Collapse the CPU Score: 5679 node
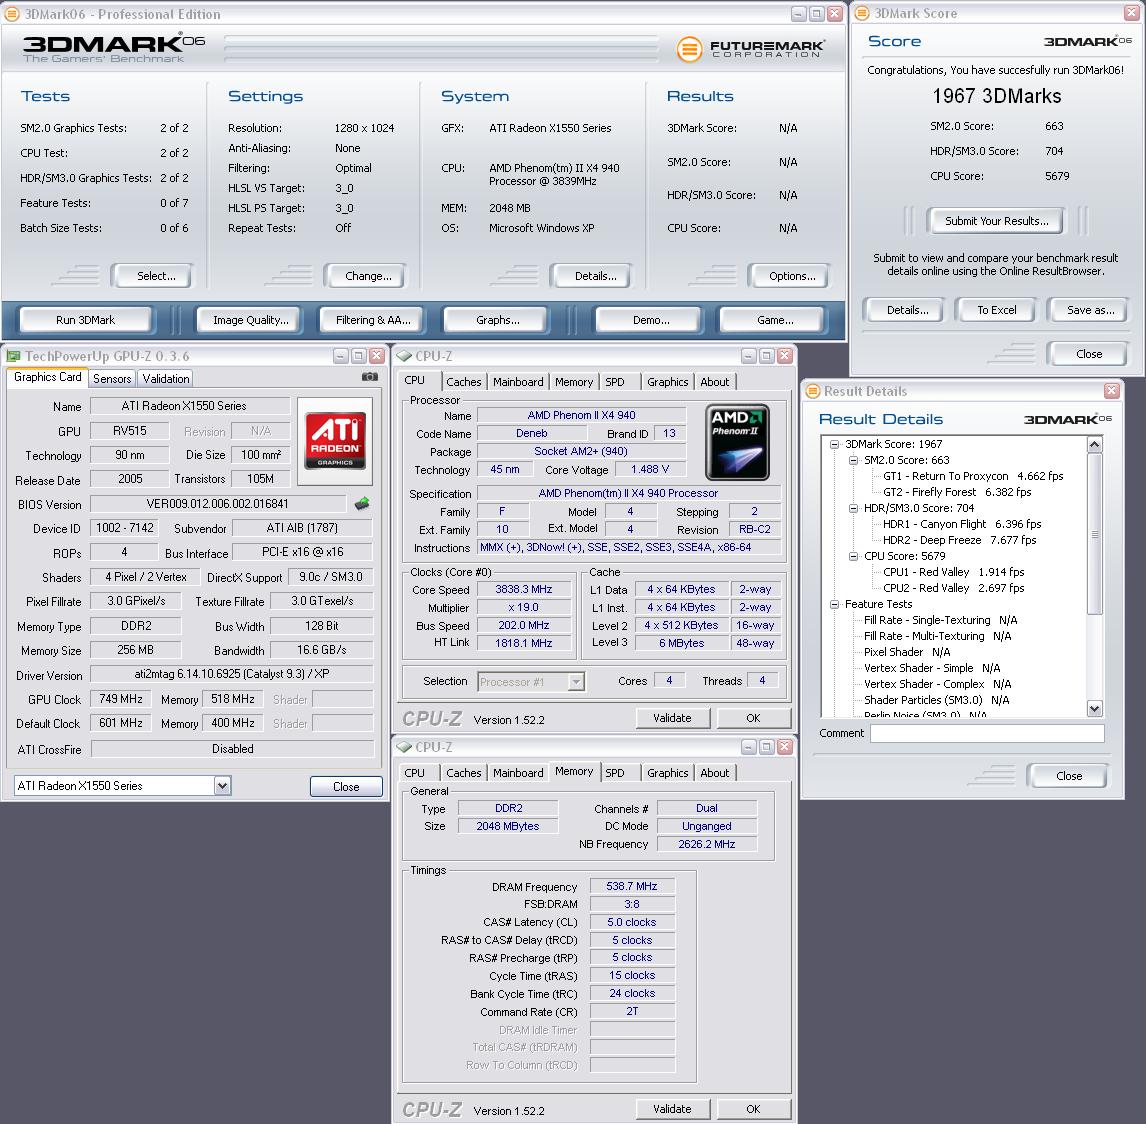1146x1124 pixels. tap(853, 556)
